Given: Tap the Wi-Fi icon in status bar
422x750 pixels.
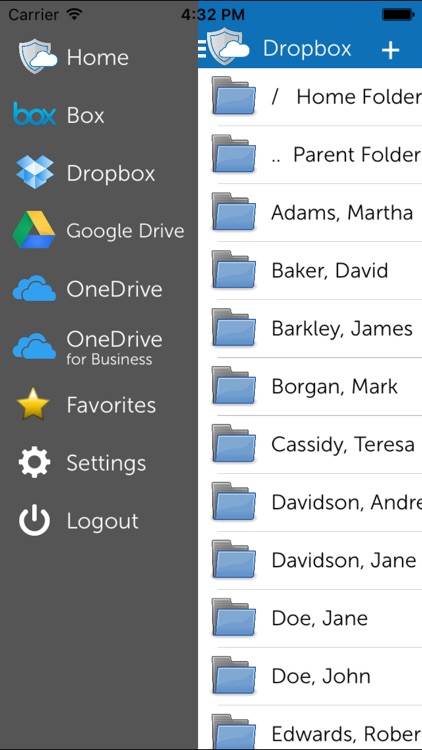Looking at the screenshot, I should click(74, 14).
